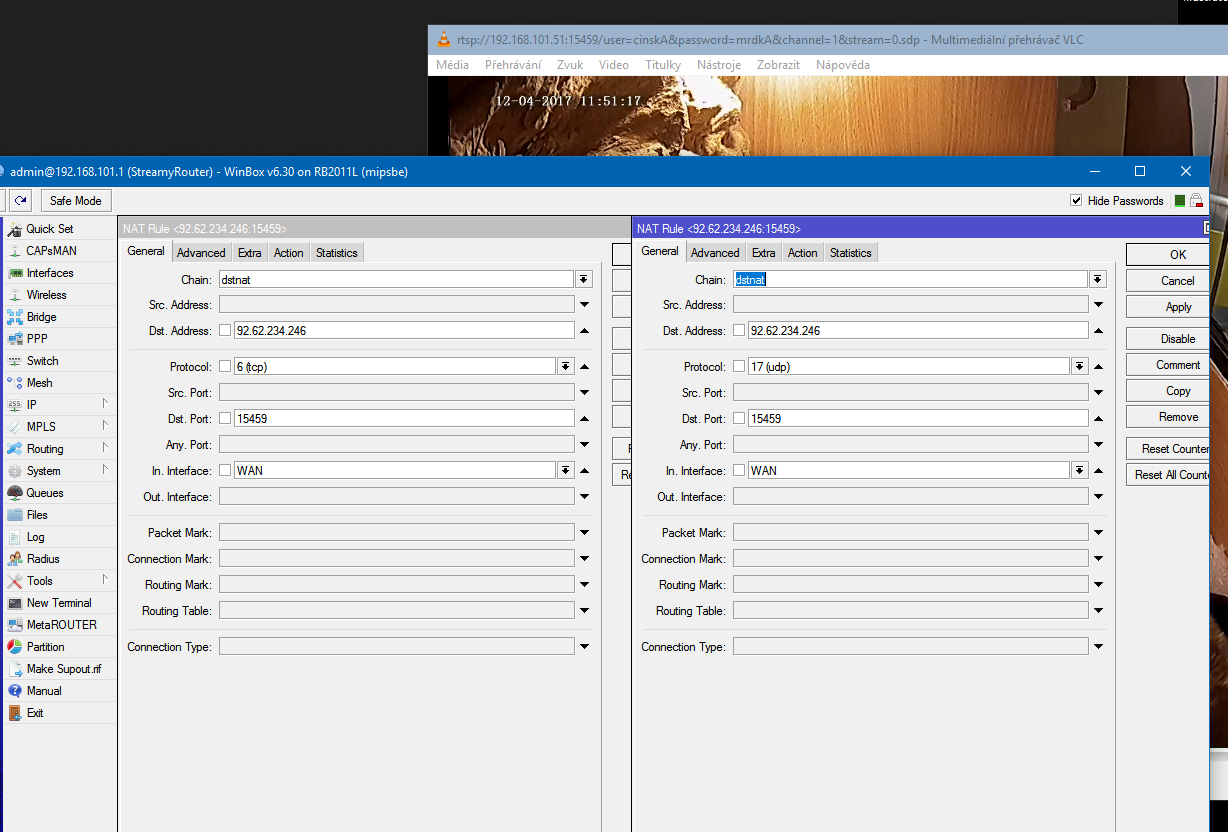Screen dimensions: 1228x832
Task: Click Dst. Port field in UDP rule
Action: point(918,419)
